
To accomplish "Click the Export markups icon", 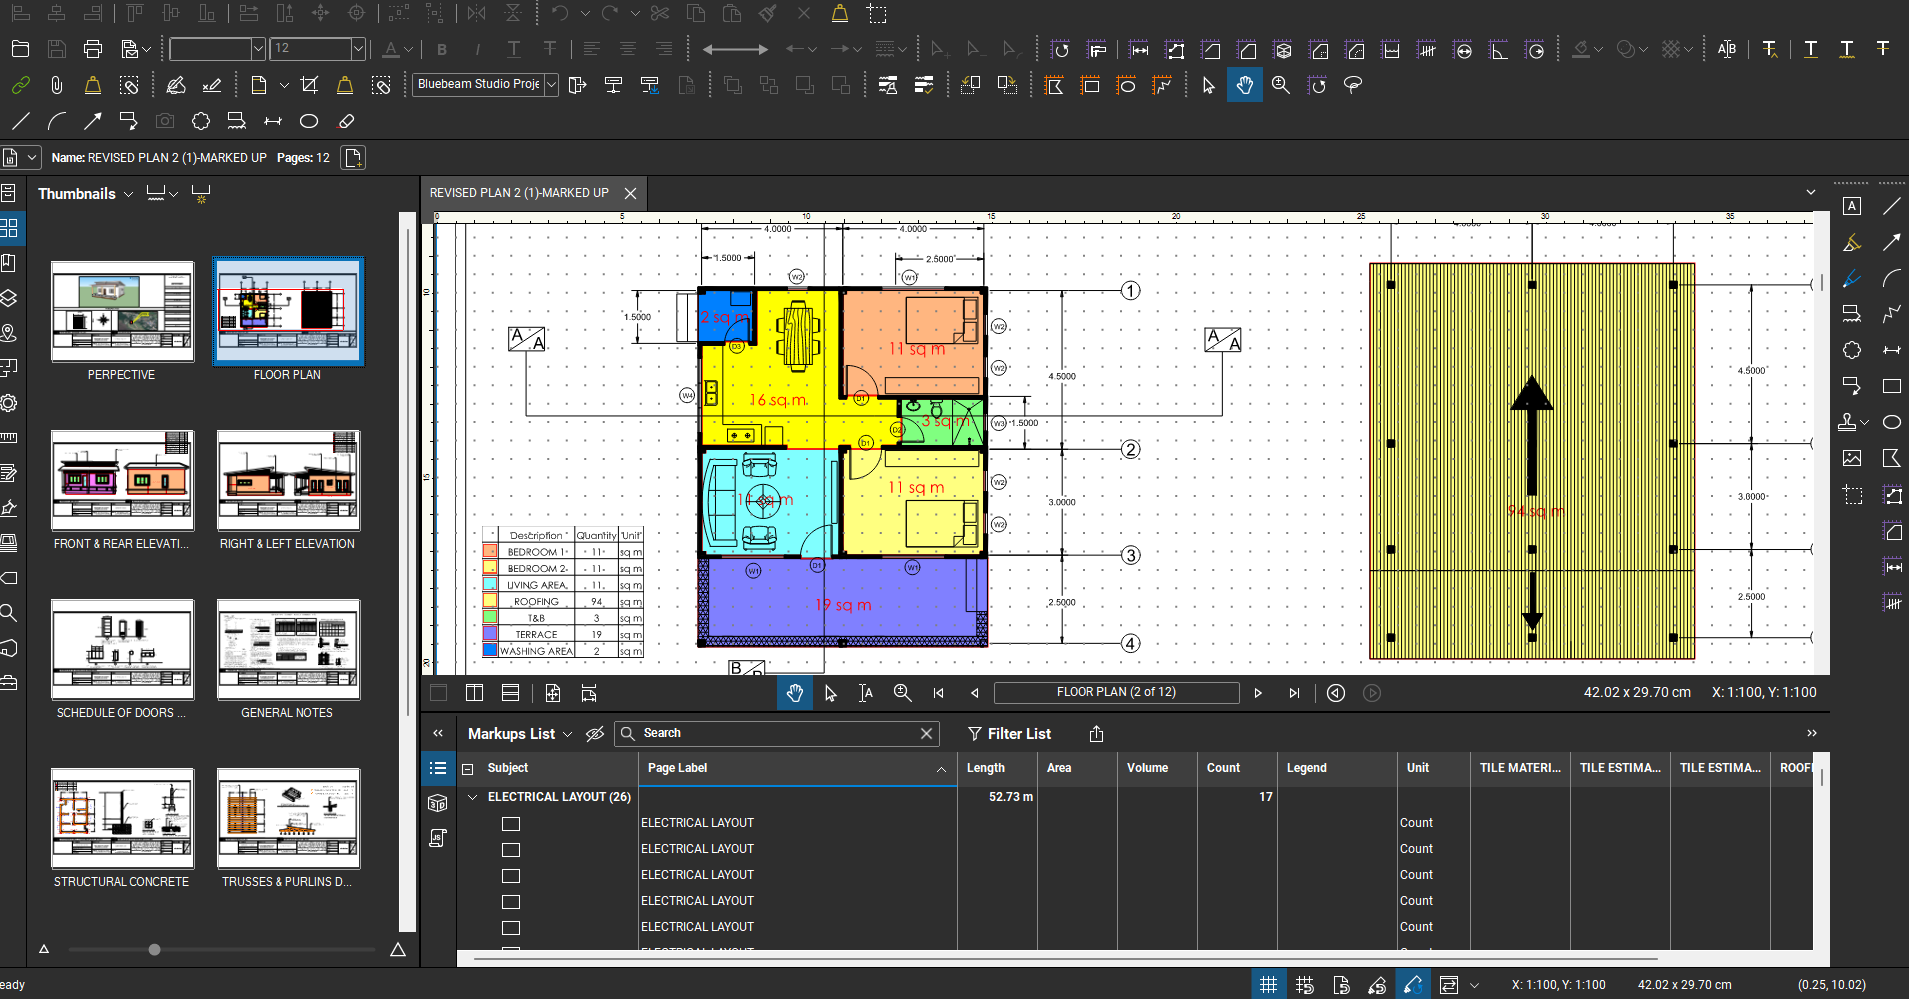I will tap(1096, 734).
